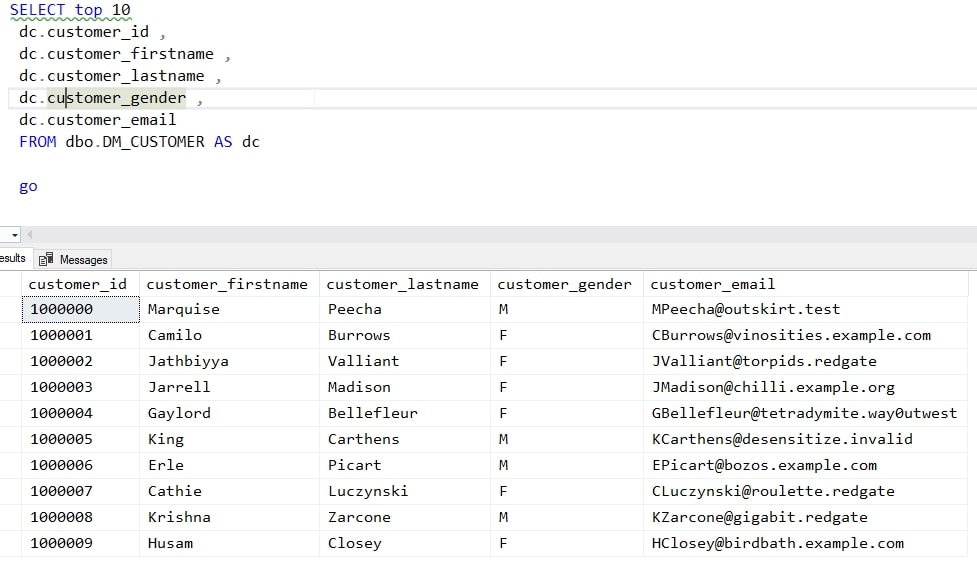The width and height of the screenshot is (977, 574).
Task: Click the horizontal scrollbar left arrow
Action: [29, 234]
